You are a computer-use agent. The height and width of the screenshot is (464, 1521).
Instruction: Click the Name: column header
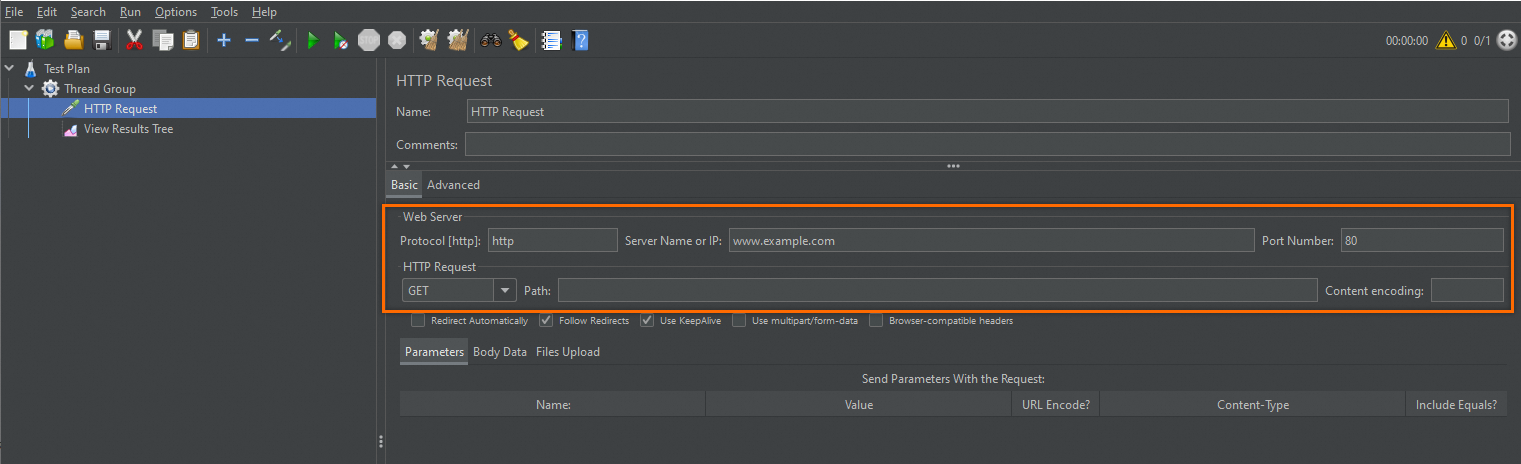[553, 405]
